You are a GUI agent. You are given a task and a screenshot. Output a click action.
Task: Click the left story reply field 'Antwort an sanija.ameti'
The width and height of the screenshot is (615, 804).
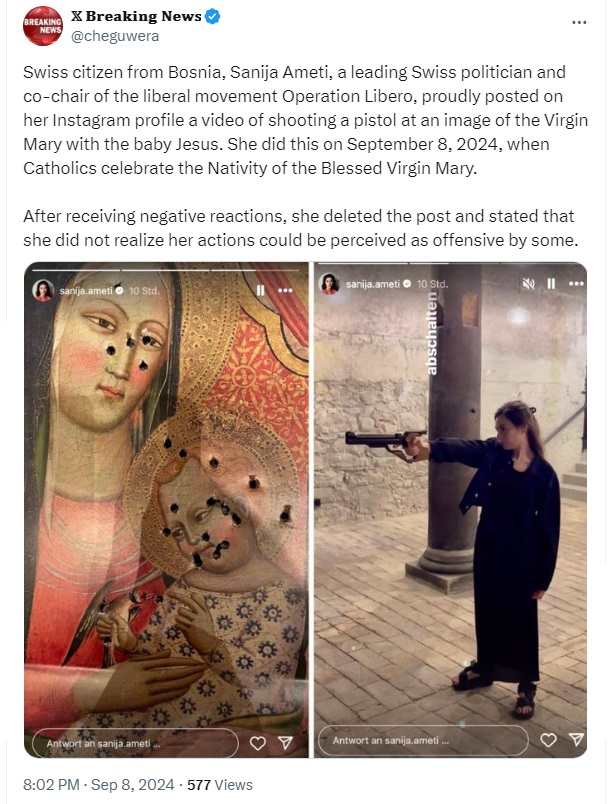pos(135,743)
